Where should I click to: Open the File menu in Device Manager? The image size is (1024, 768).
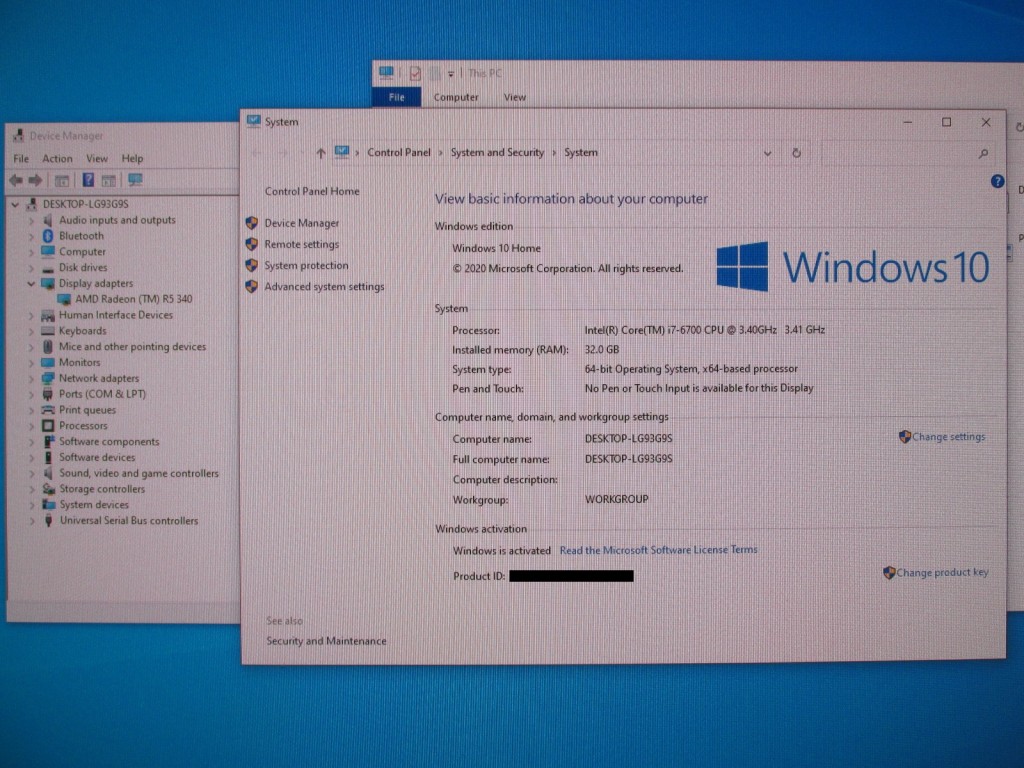pos(21,159)
